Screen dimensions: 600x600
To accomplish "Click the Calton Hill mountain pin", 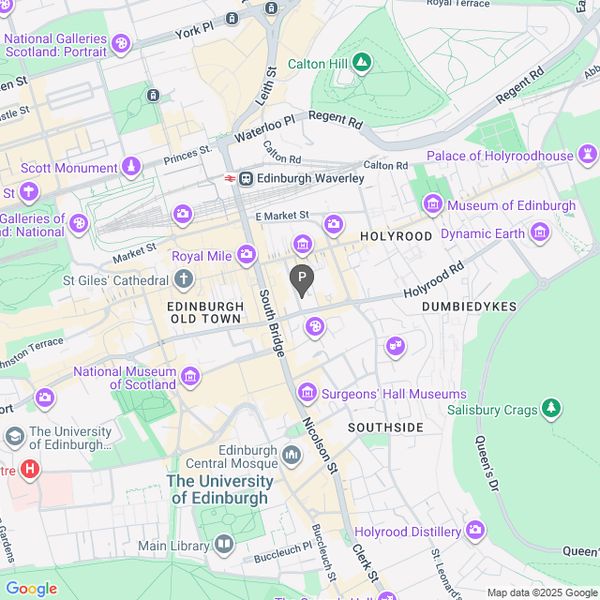I will tap(362, 63).
